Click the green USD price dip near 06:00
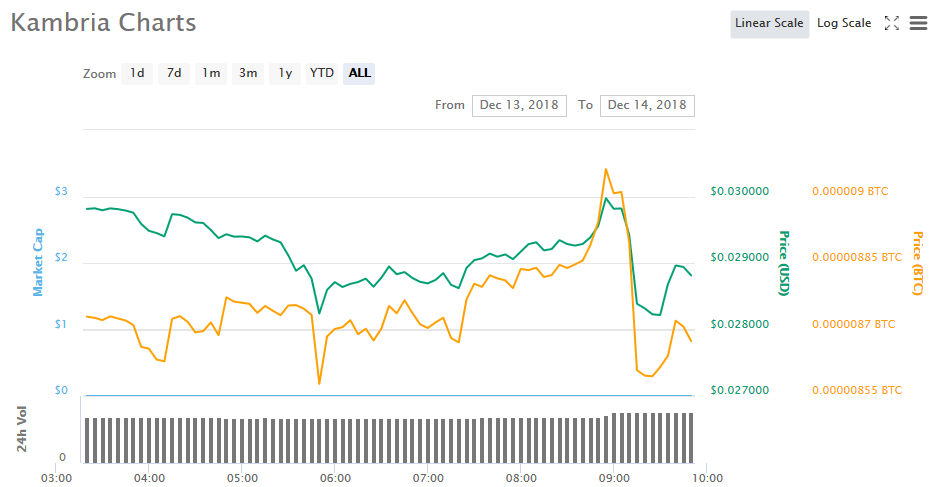The image size is (940, 487). [x=320, y=313]
